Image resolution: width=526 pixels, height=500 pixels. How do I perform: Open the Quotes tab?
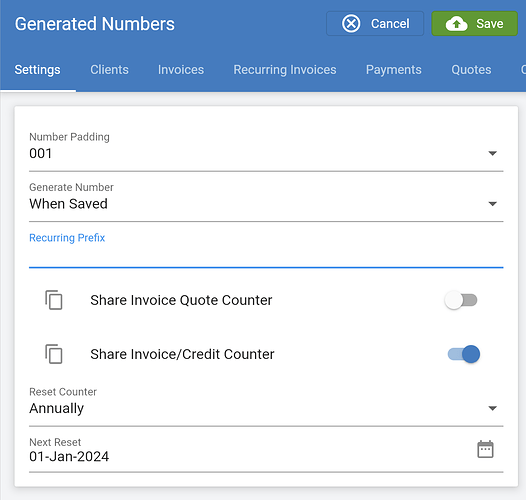coord(471,70)
